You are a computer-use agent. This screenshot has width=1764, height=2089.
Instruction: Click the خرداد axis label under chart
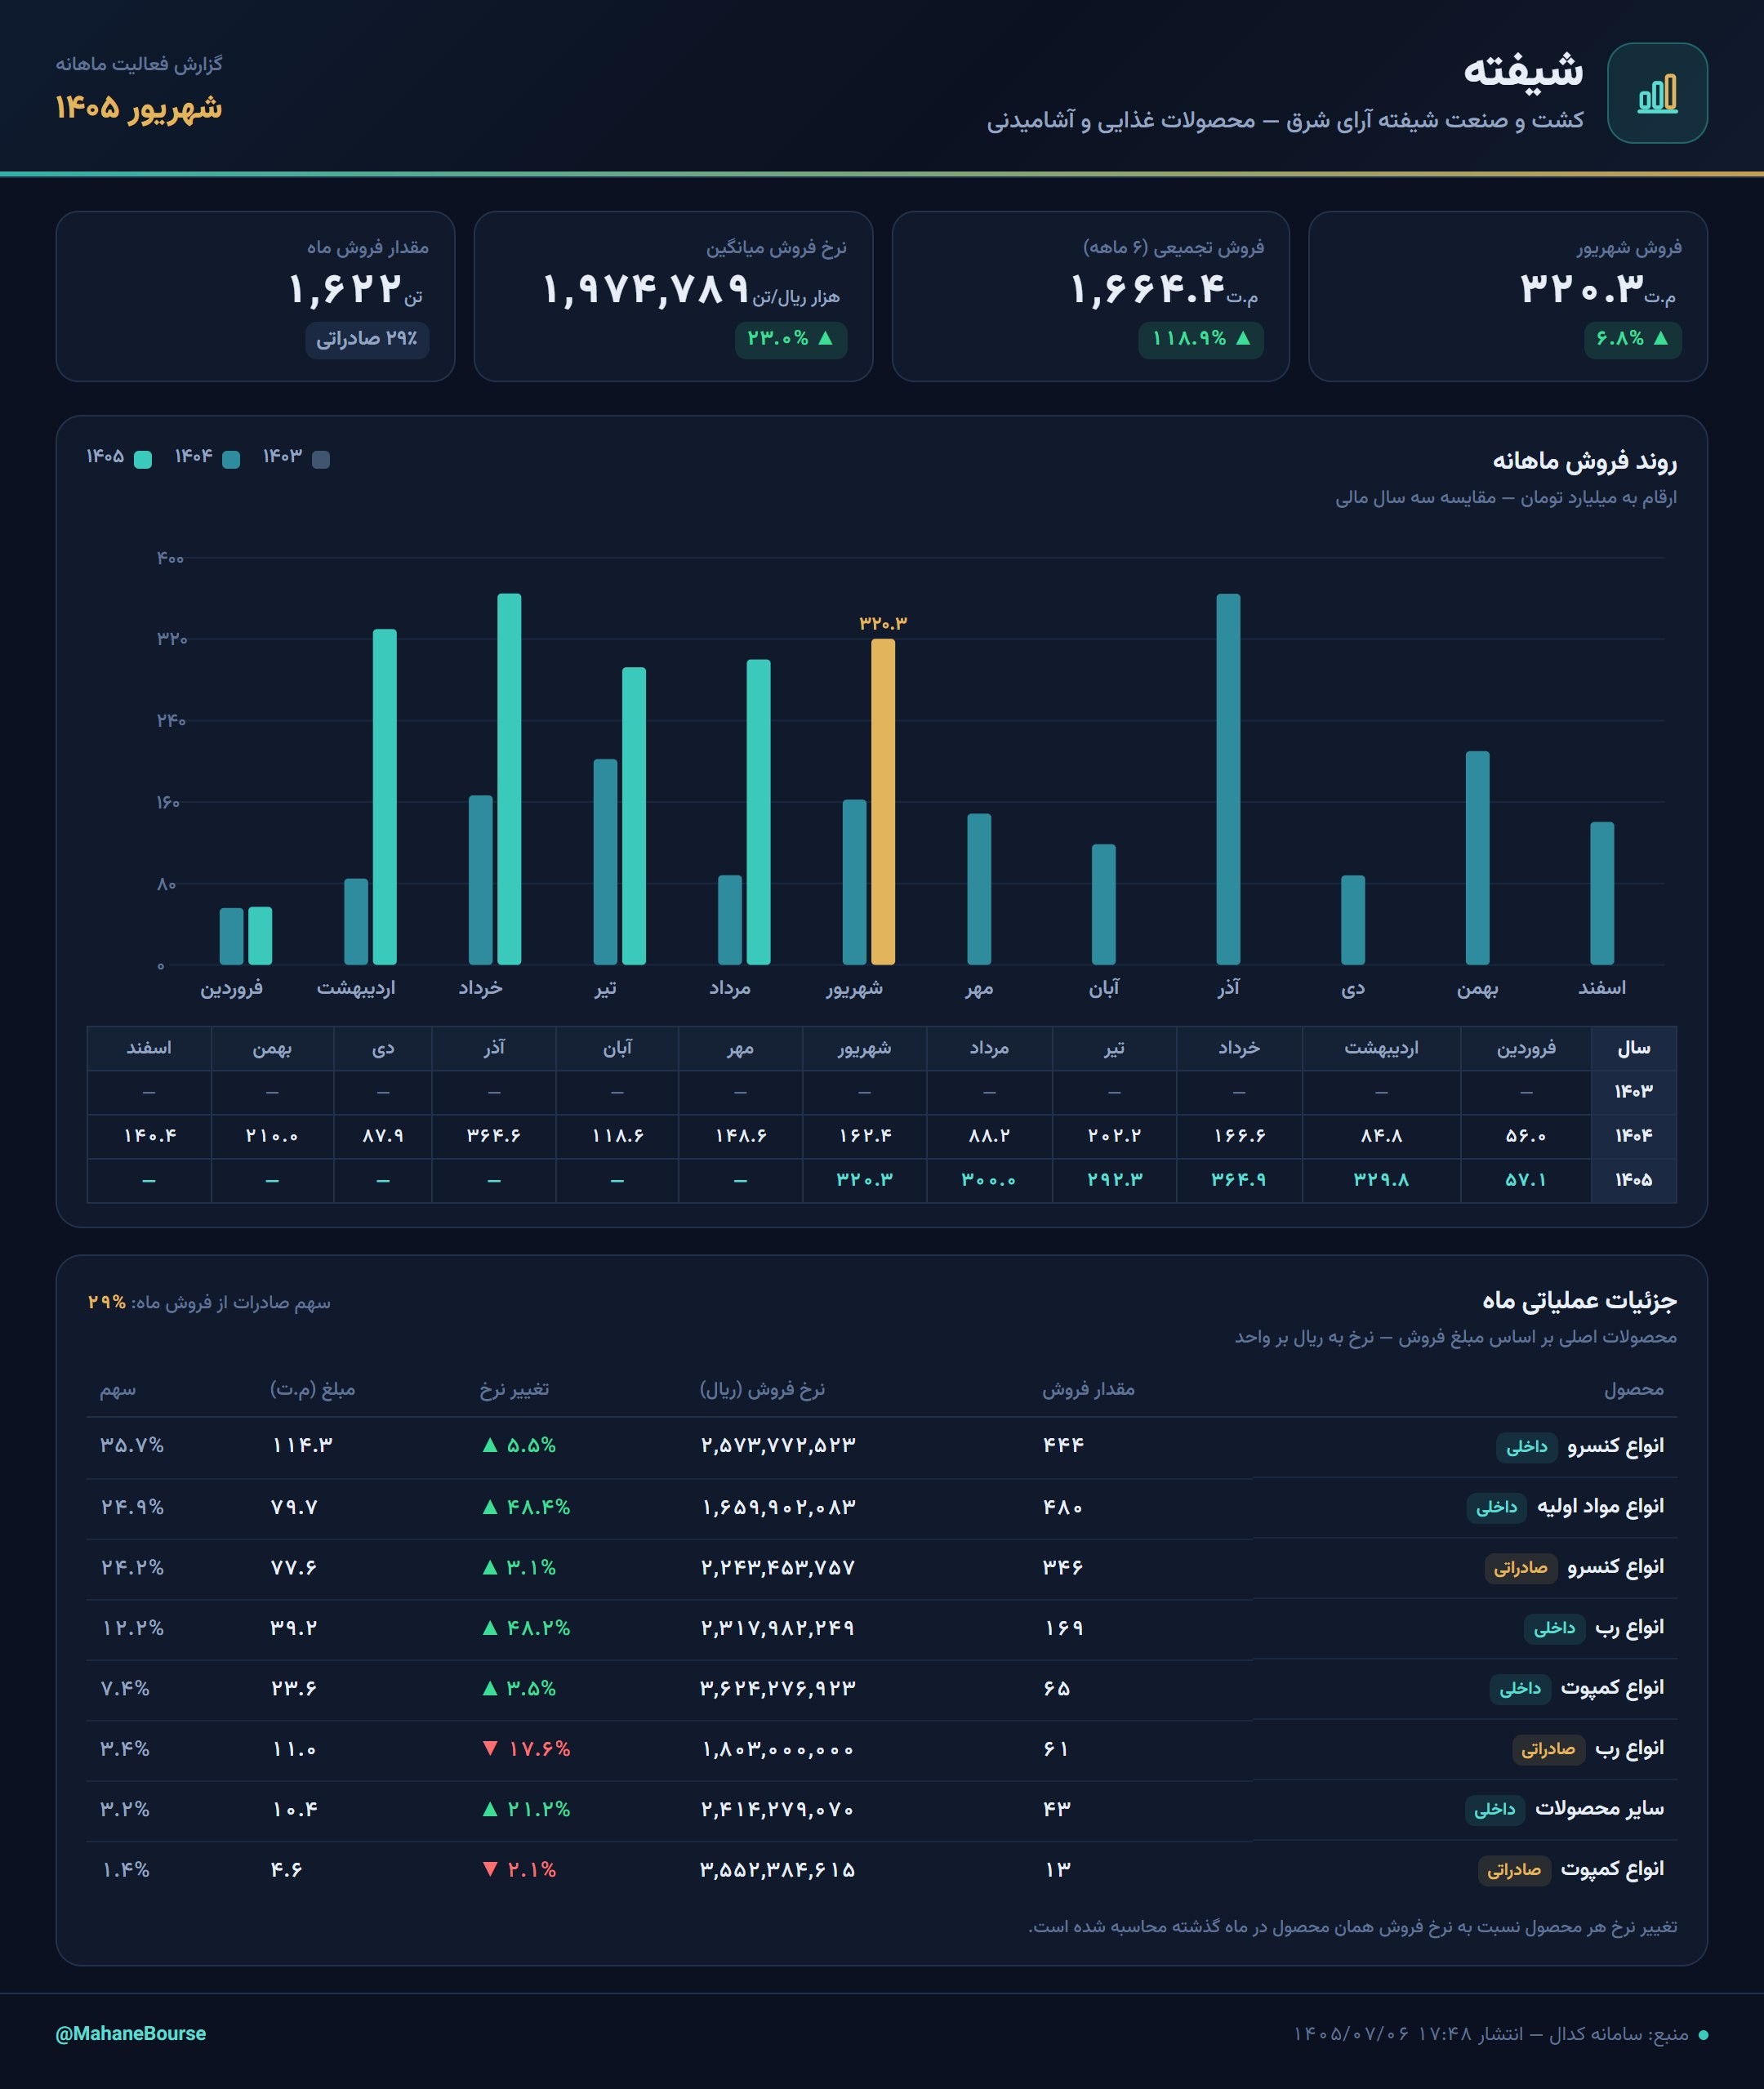click(x=480, y=988)
